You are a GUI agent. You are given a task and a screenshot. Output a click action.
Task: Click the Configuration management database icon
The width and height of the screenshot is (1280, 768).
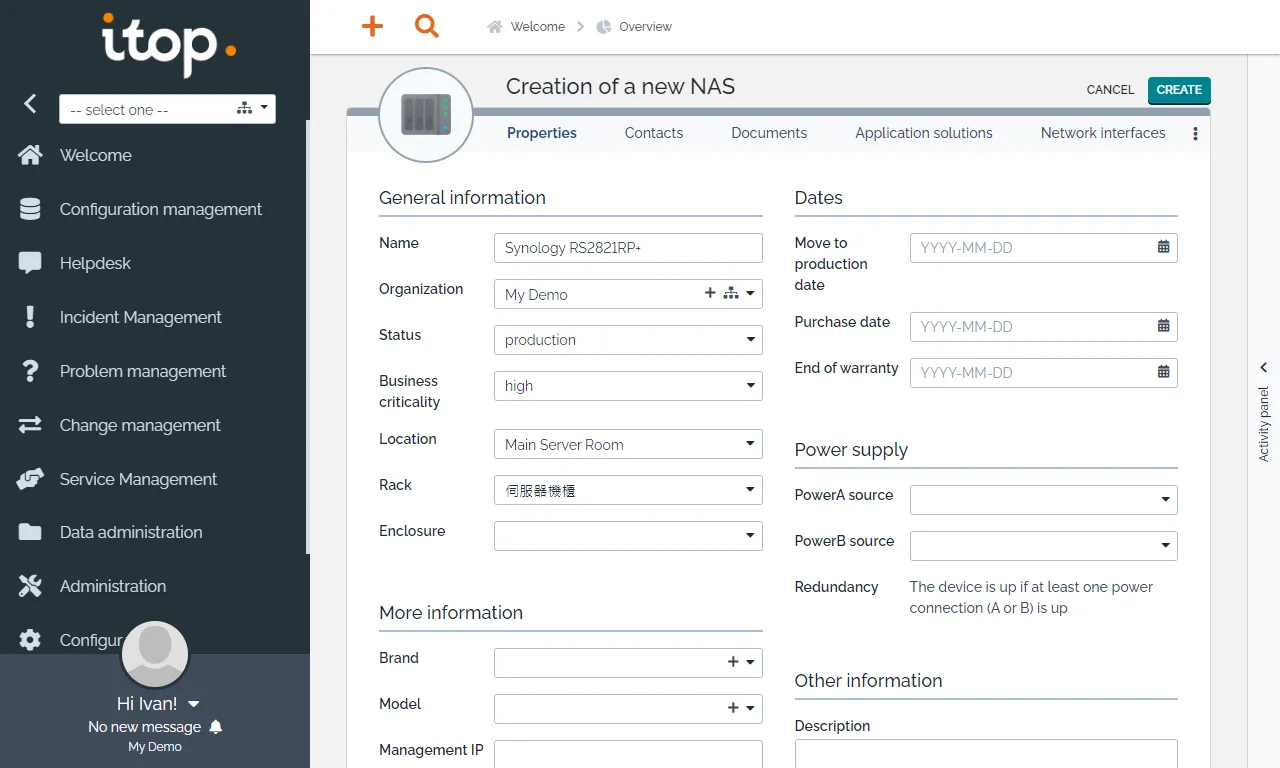pyautogui.click(x=30, y=209)
